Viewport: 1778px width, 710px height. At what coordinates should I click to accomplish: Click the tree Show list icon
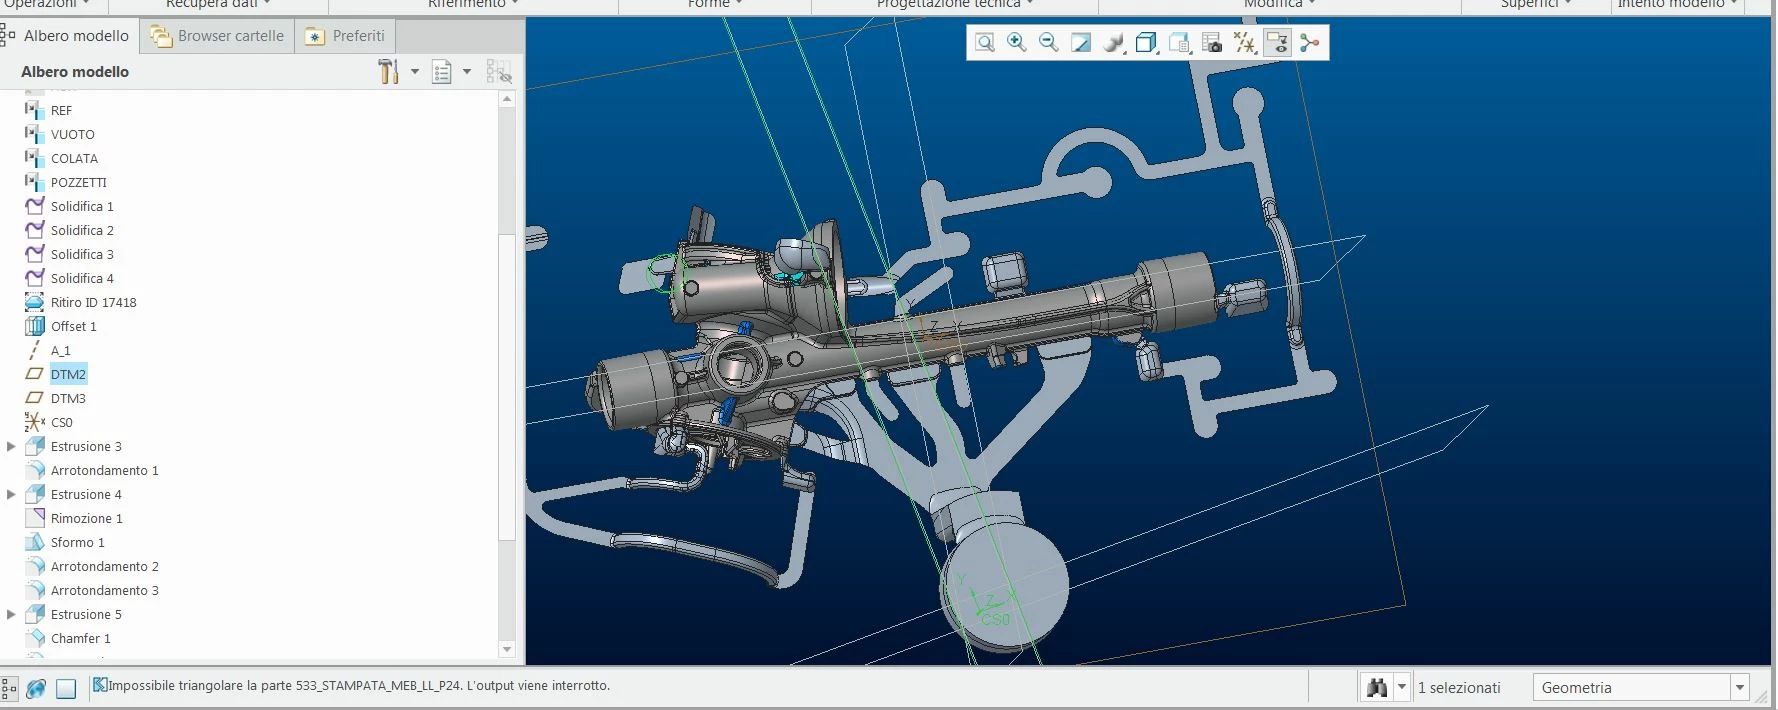click(x=441, y=72)
